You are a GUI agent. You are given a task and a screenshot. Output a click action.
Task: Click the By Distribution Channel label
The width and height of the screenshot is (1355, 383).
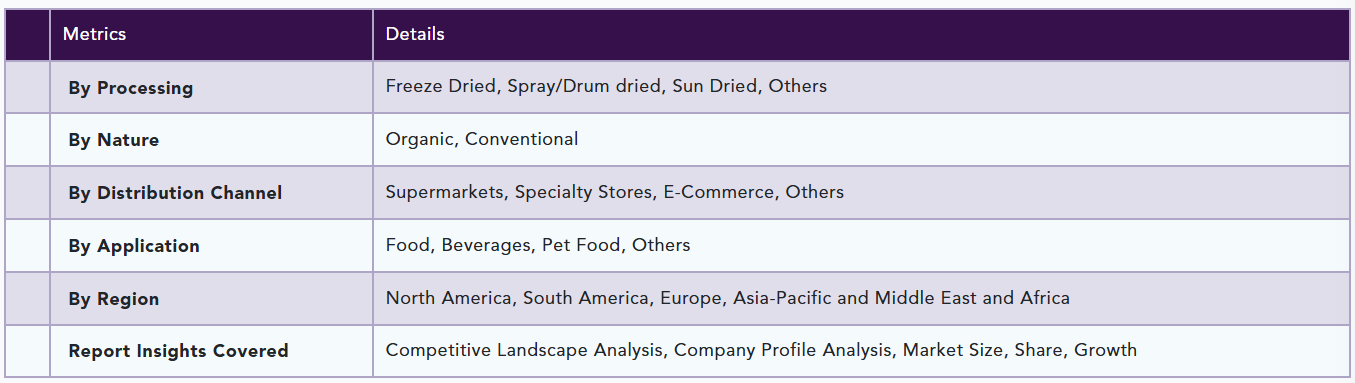tap(175, 193)
